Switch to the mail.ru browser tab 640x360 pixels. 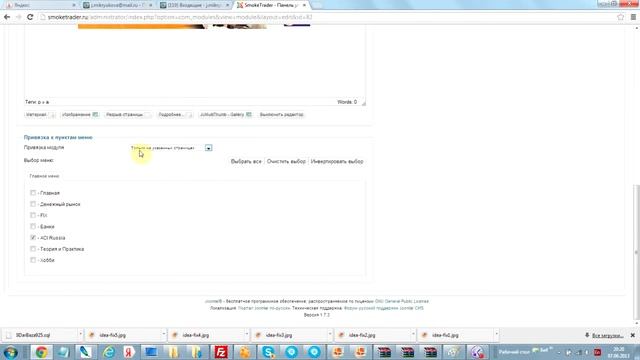click(x=117, y=5)
